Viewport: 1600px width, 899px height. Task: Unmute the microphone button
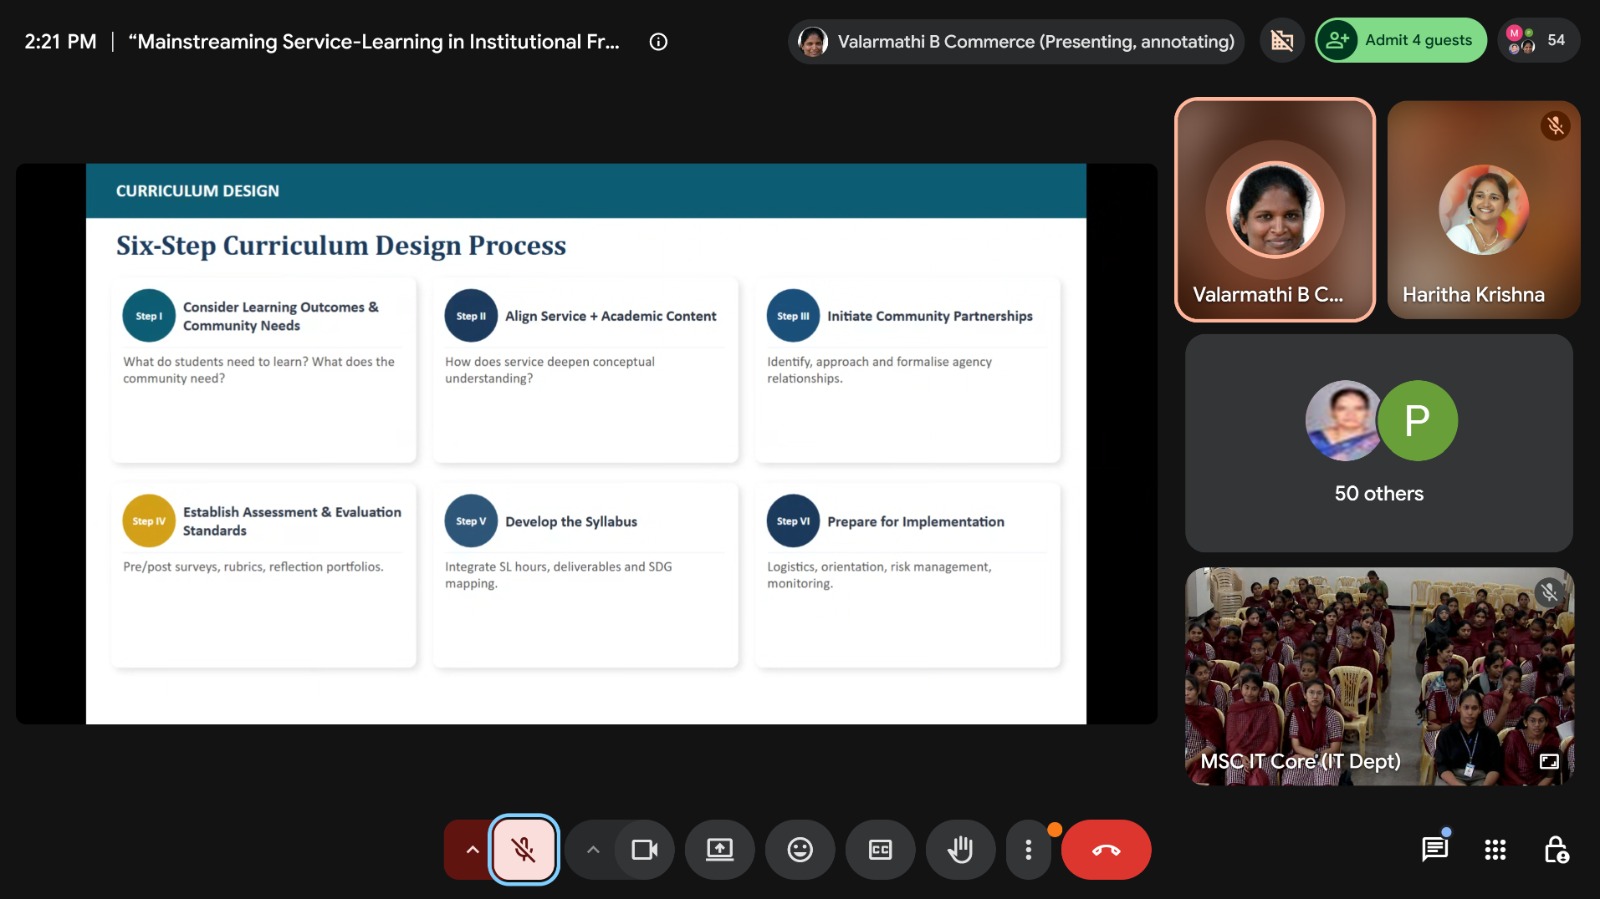[523, 850]
